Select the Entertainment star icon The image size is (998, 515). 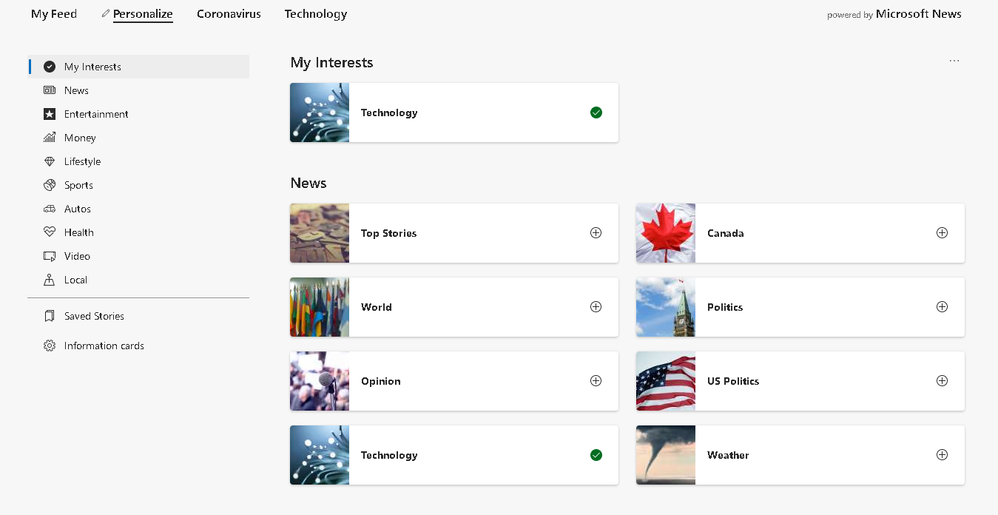coord(50,114)
